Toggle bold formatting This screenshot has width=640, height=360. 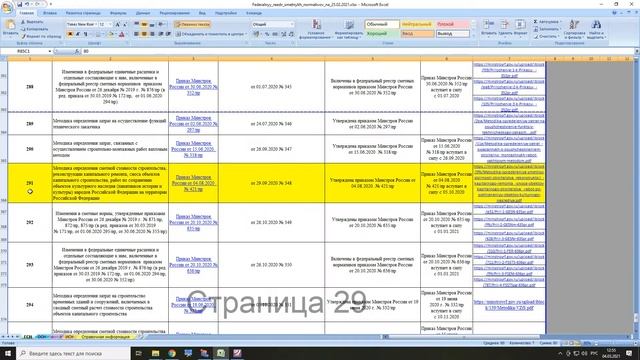(x=70, y=34)
